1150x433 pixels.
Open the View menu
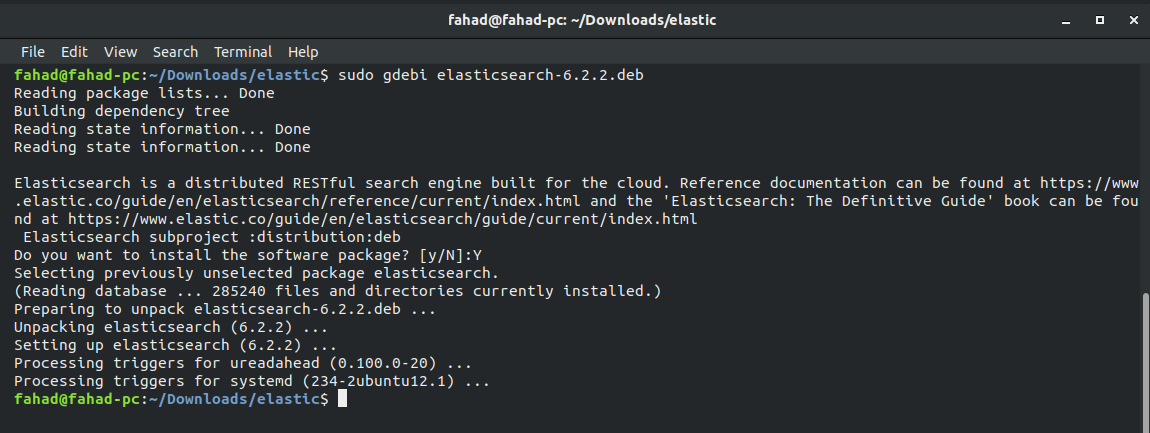tap(120, 52)
